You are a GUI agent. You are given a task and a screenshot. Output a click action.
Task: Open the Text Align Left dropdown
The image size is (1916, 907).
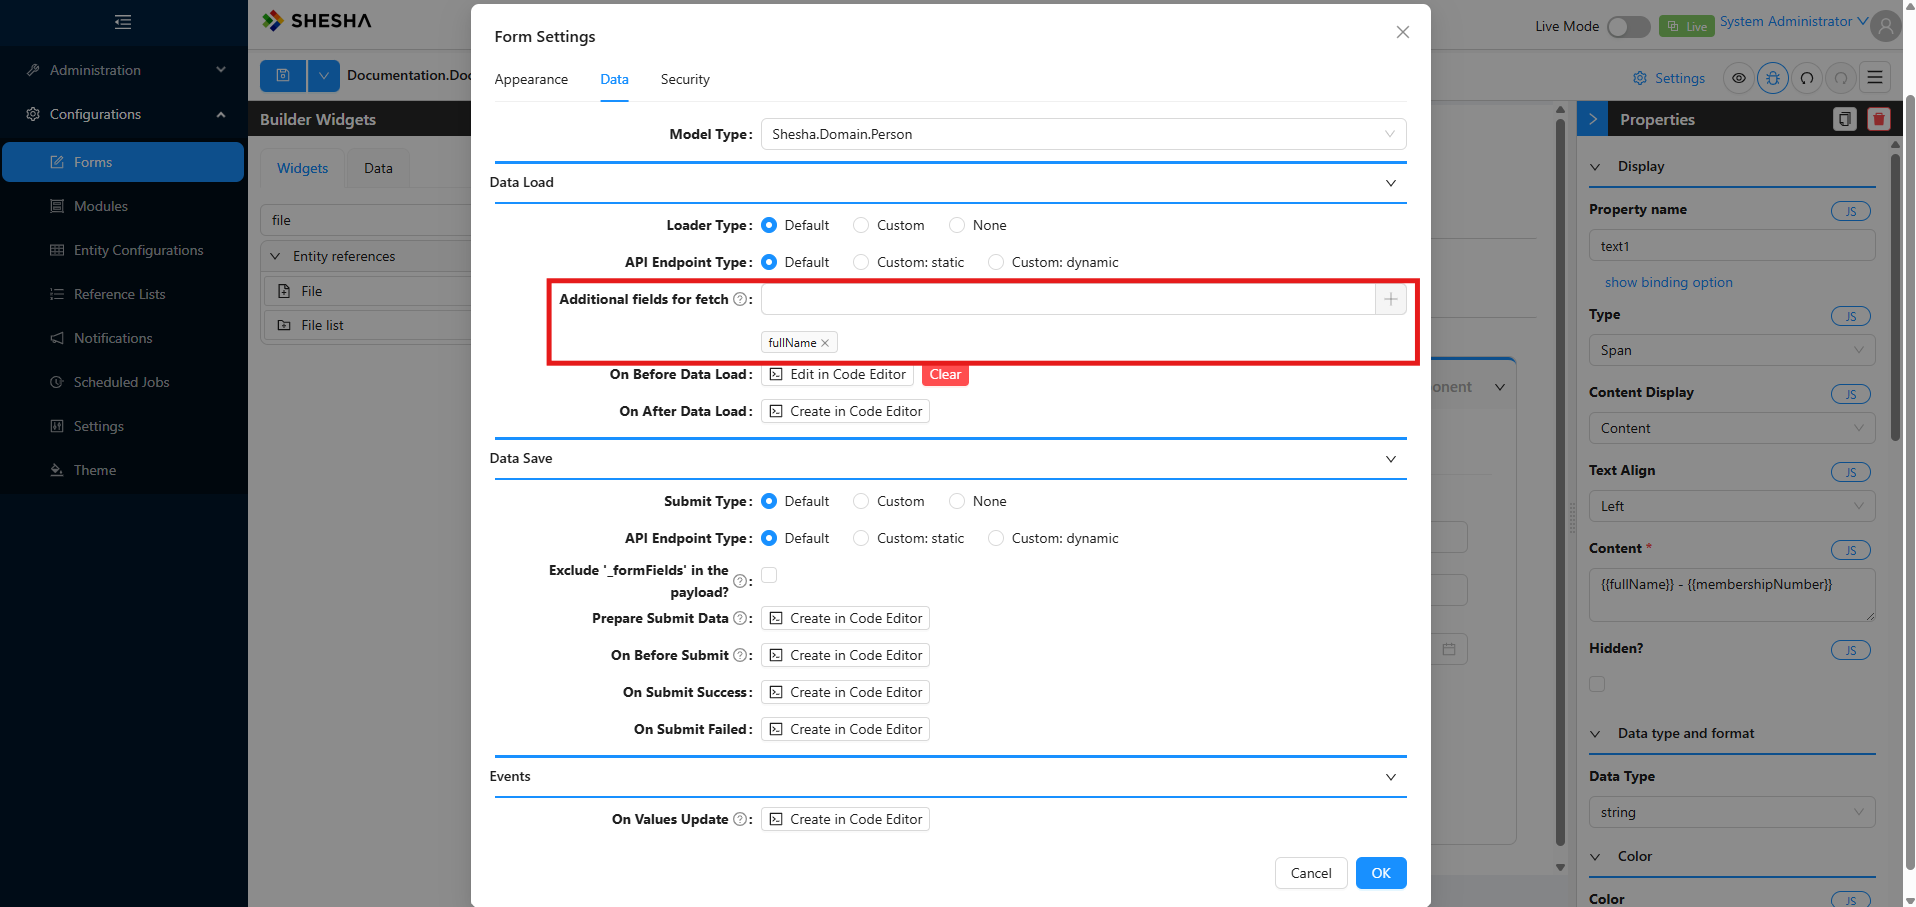click(x=1732, y=506)
